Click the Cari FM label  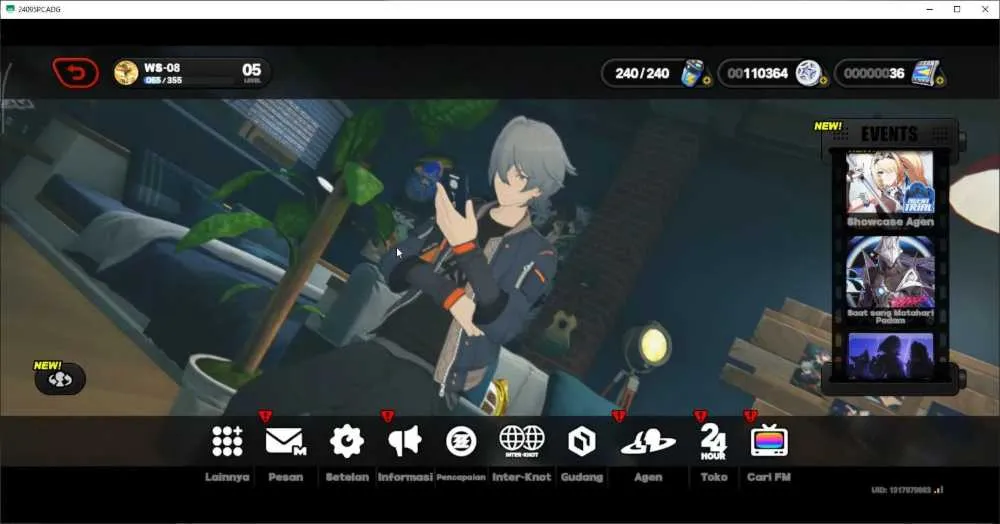click(x=769, y=477)
